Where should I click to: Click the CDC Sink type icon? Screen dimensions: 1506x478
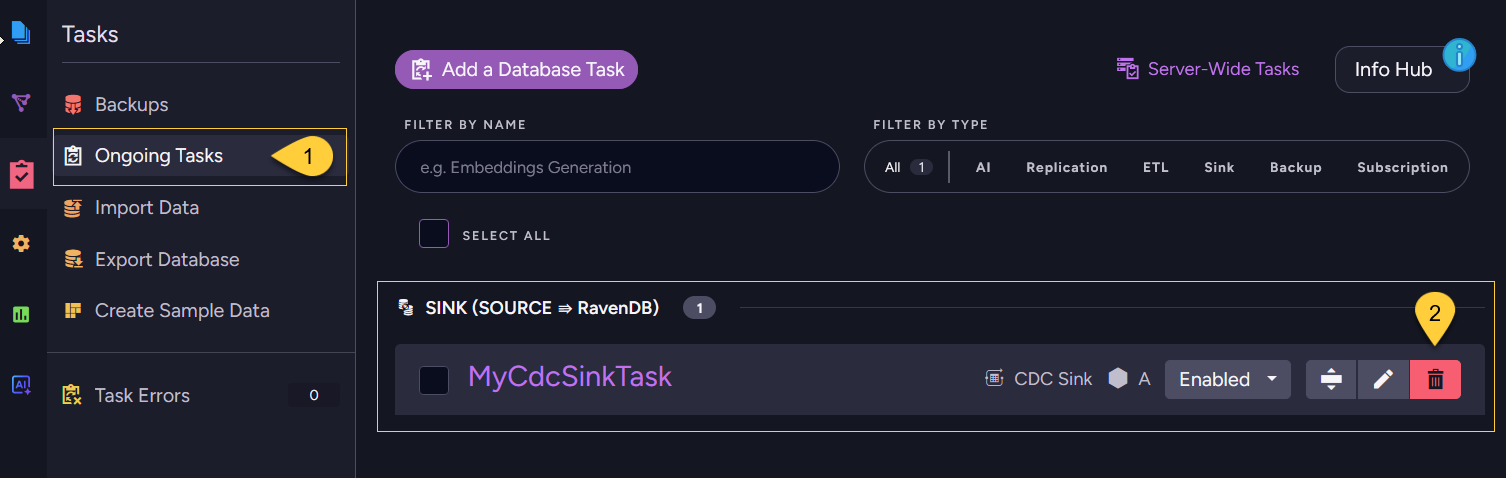(x=994, y=379)
